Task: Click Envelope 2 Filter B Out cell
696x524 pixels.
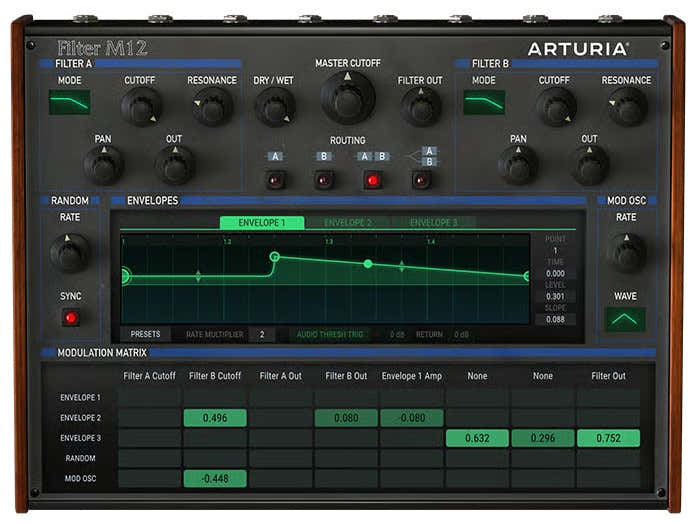Action: tap(346, 418)
